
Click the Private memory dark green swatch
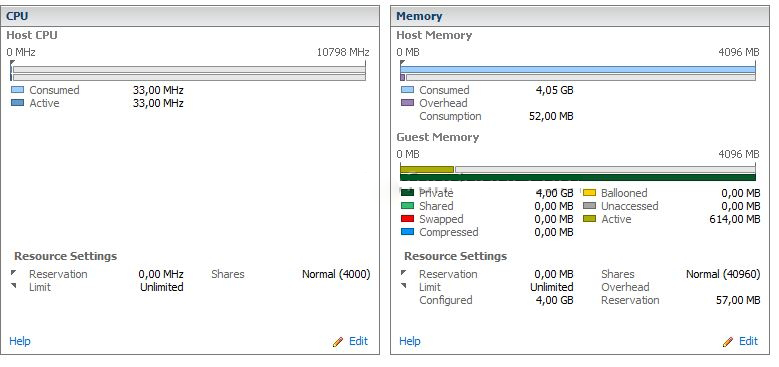[407, 193]
